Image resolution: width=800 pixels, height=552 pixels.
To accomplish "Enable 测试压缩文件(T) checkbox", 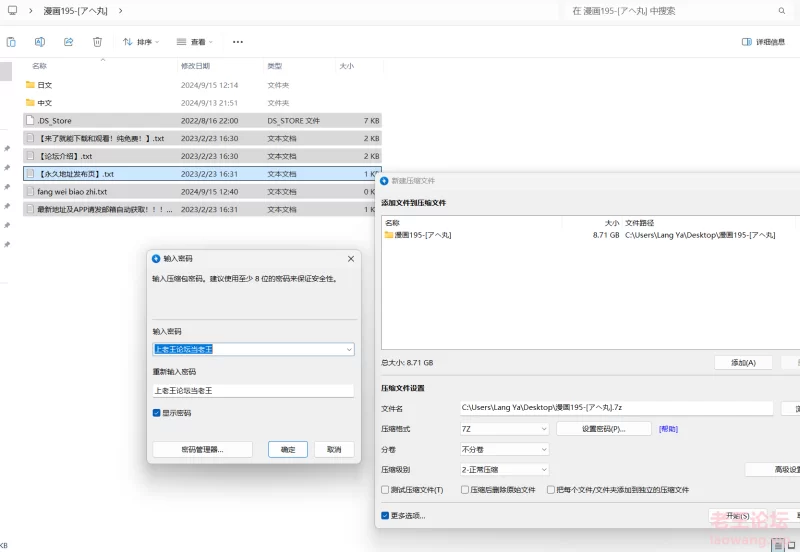I will tap(385, 490).
